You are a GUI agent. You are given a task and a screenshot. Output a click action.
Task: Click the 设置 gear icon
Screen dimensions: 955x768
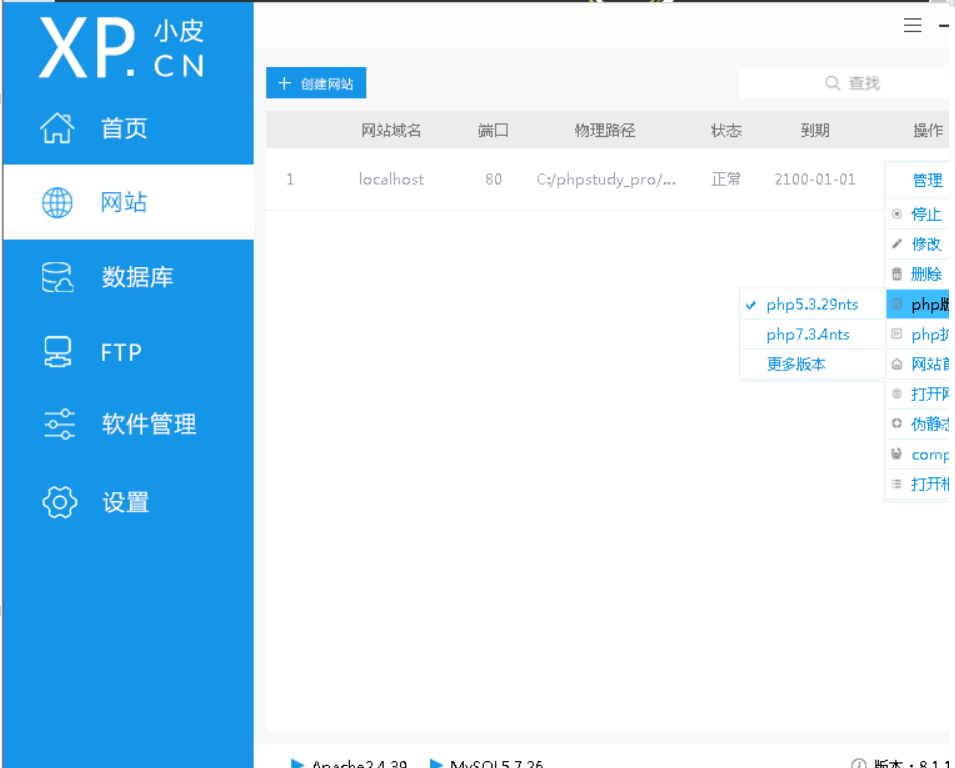point(59,502)
